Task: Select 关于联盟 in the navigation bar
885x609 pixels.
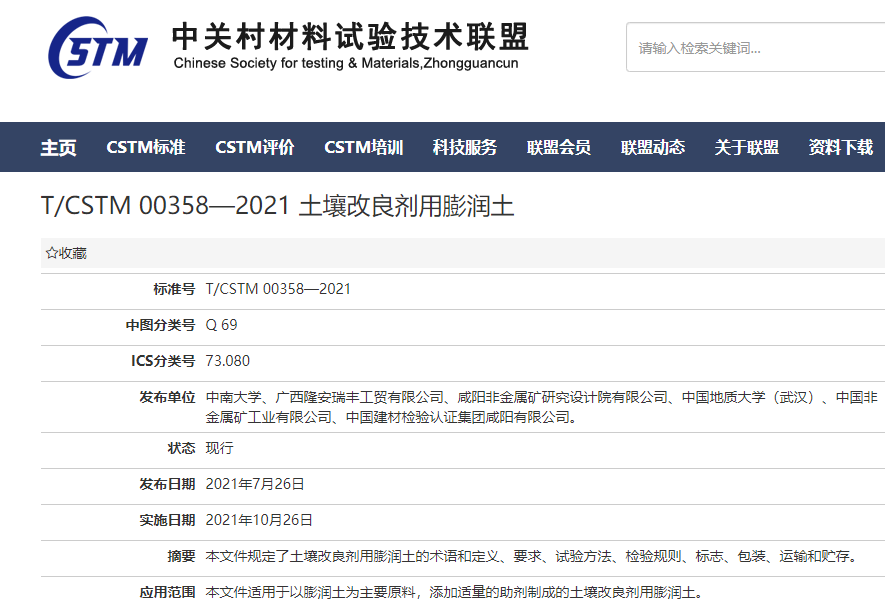Action: (747, 147)
